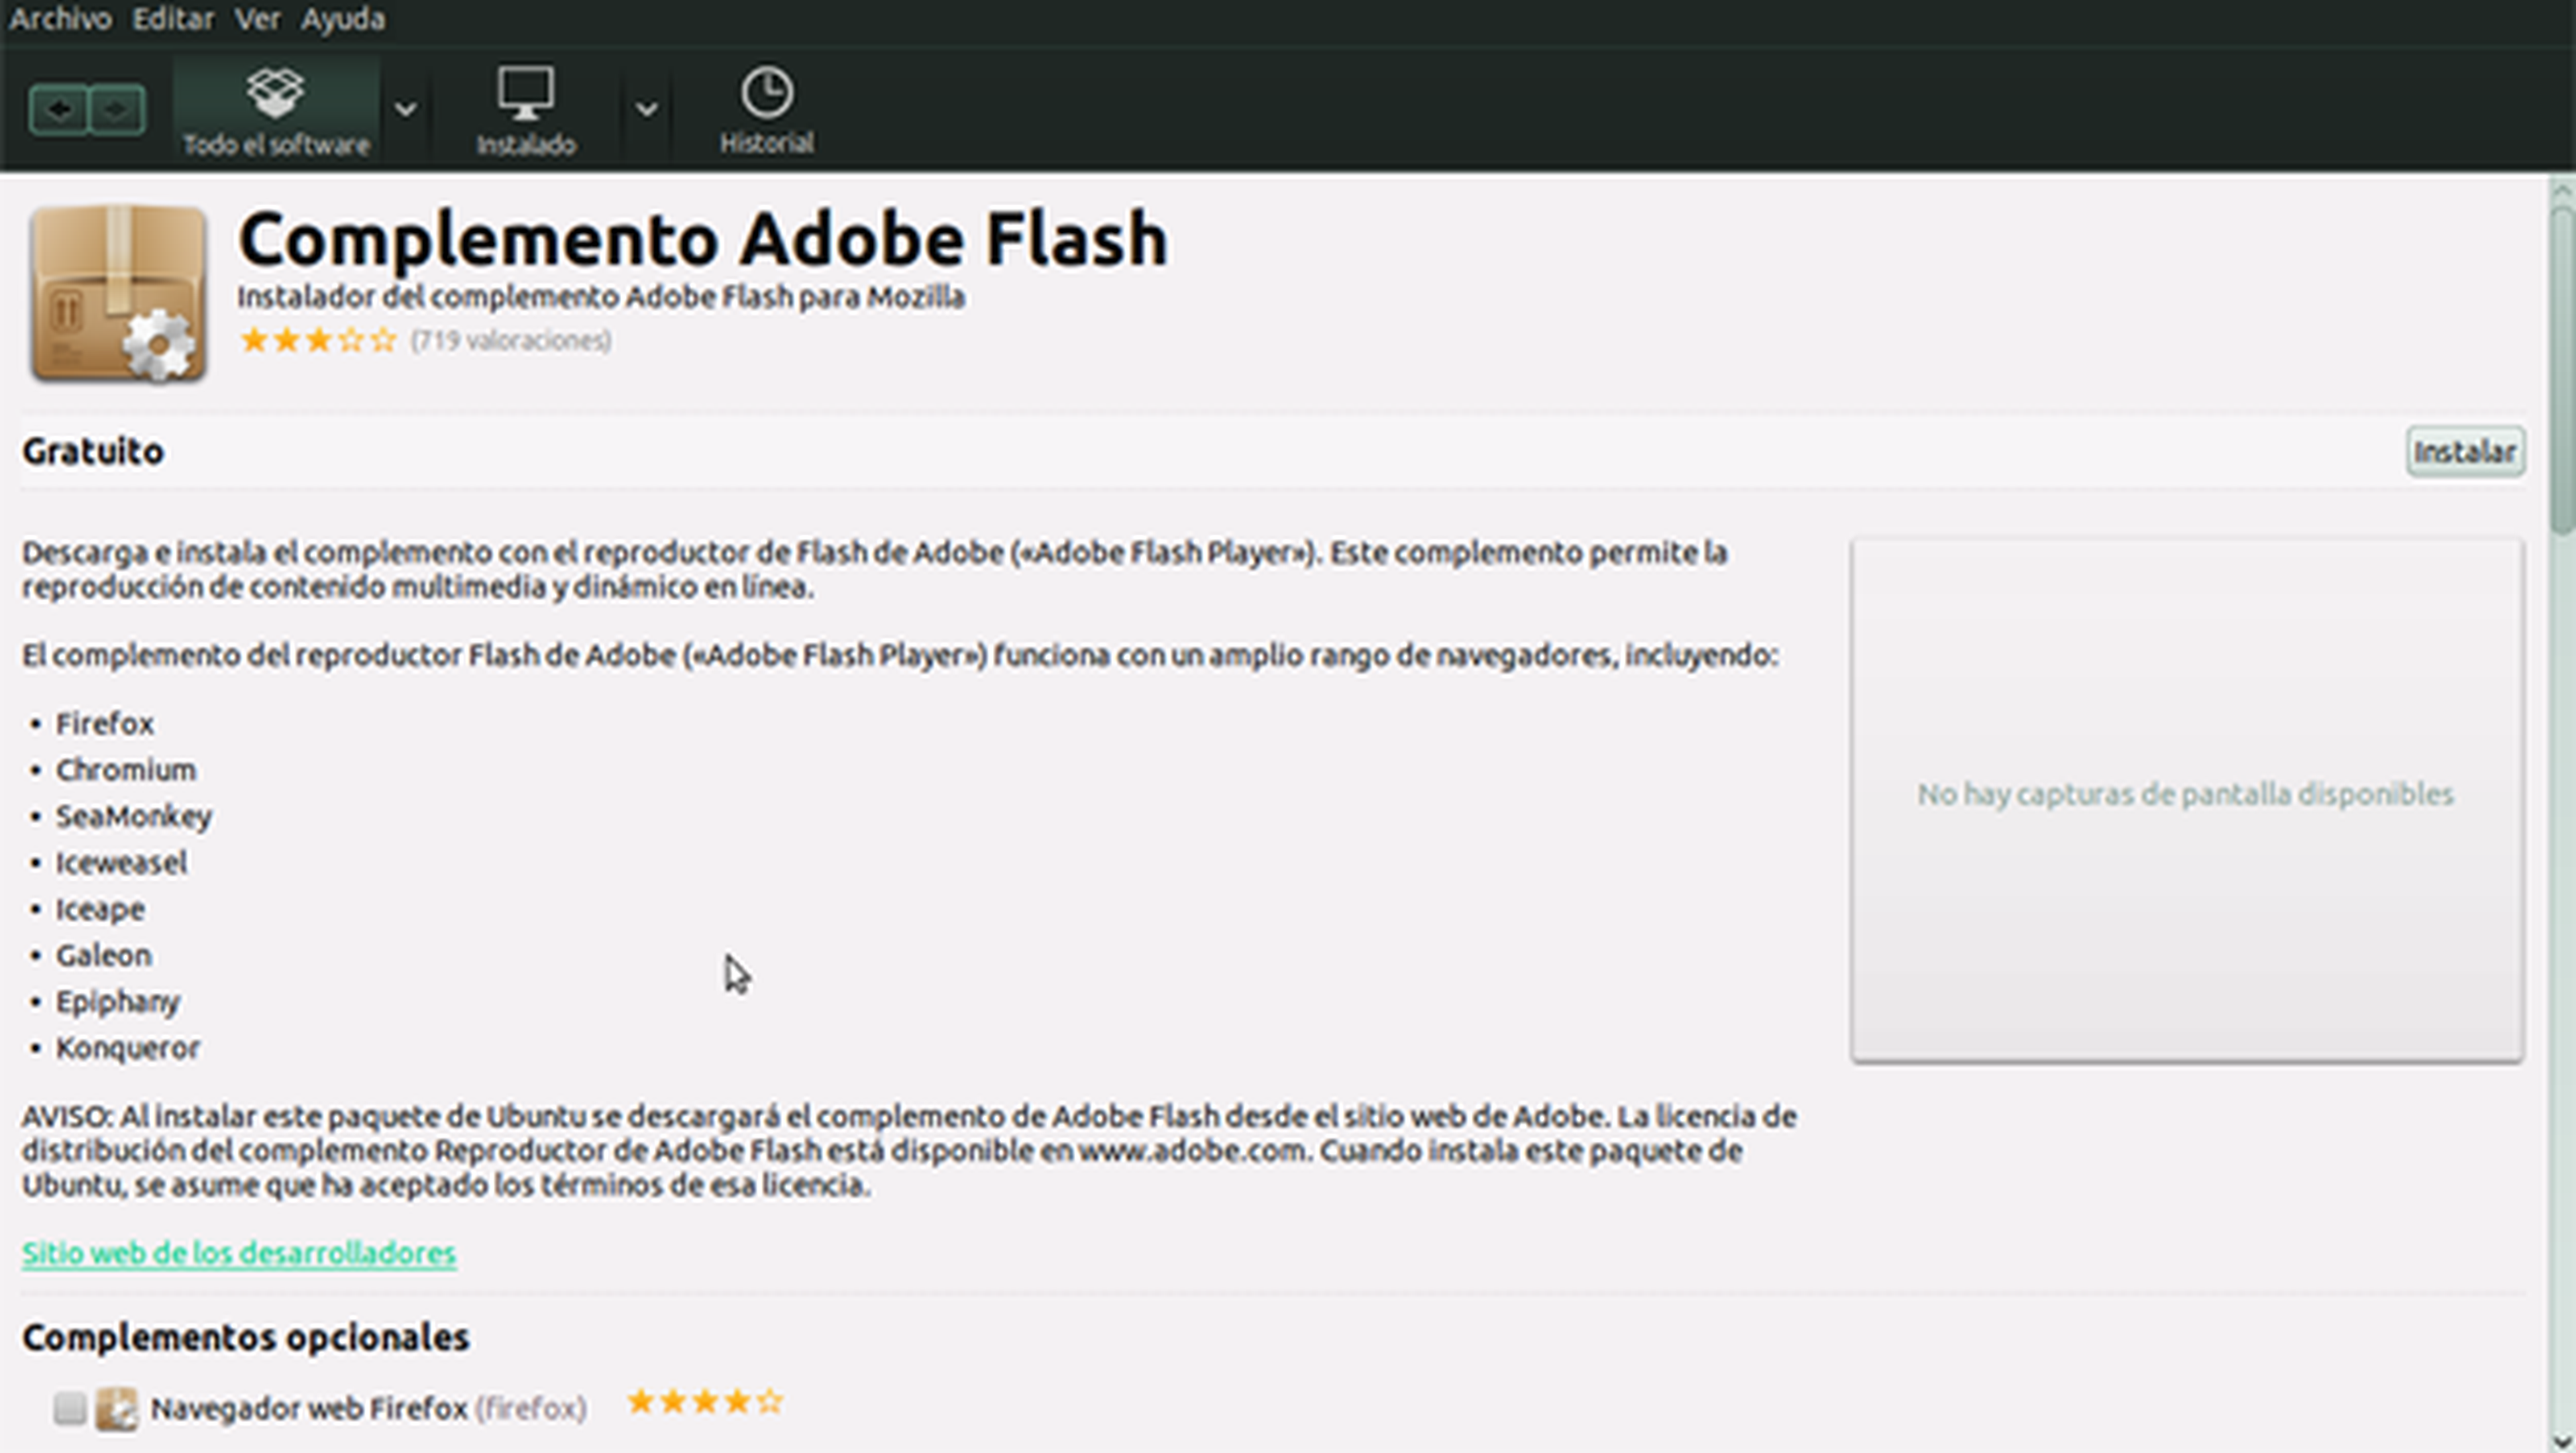Click the back navigation arrow
Screen dimensions: 2576x1453
coord(58,109)
